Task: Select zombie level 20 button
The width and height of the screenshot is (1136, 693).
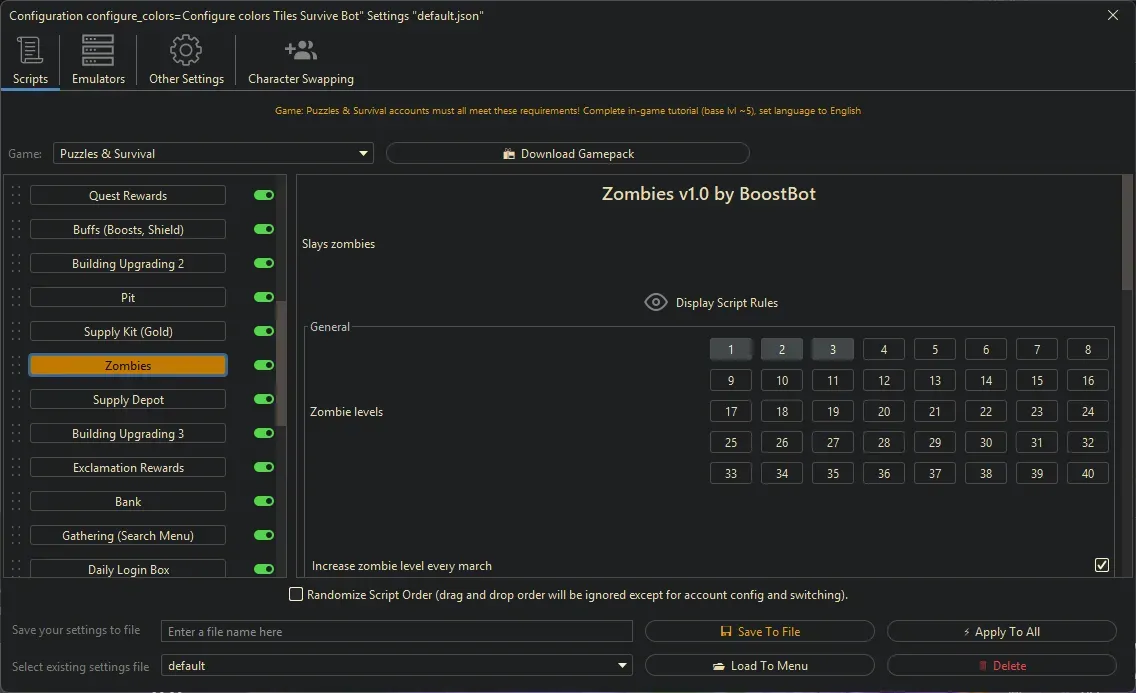Action: click(884, 412)
